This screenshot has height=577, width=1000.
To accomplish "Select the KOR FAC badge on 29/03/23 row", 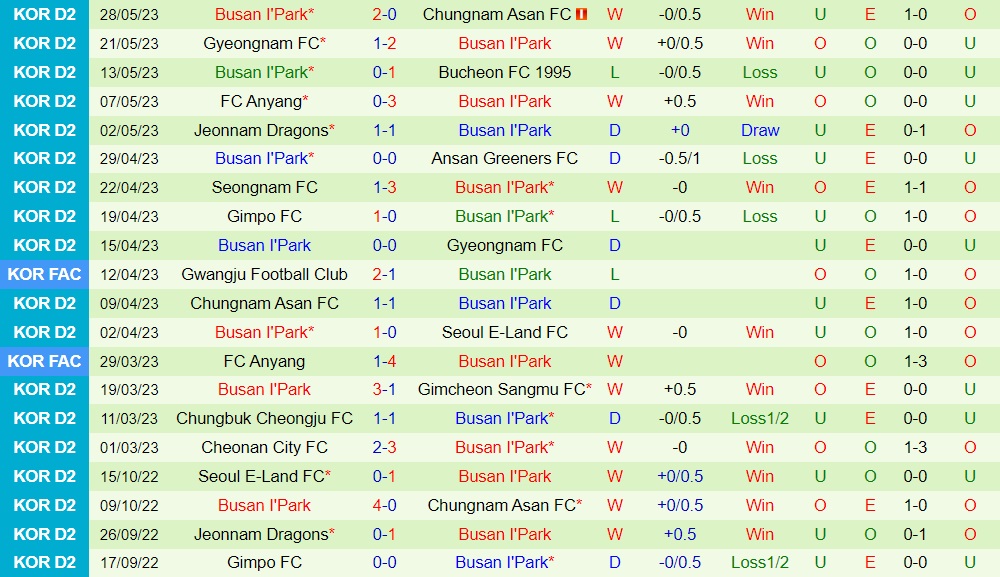I will [x=45, y=361].
